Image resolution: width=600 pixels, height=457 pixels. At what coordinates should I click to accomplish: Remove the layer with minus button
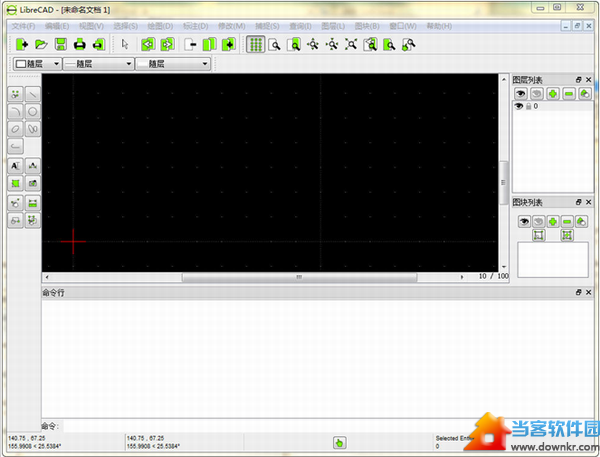[x=568, y=93]
